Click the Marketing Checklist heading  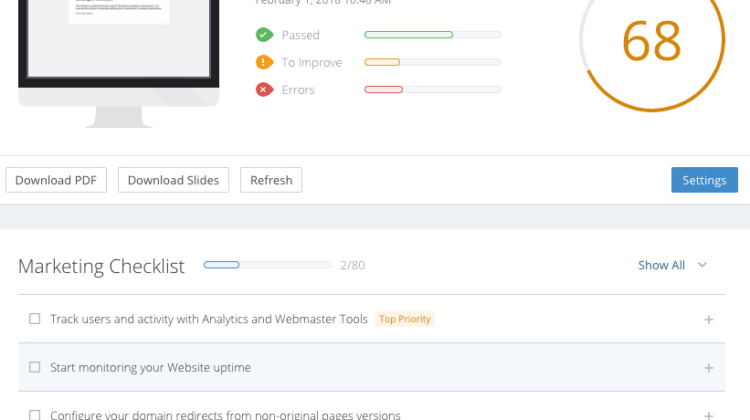[x=101, y=266]
